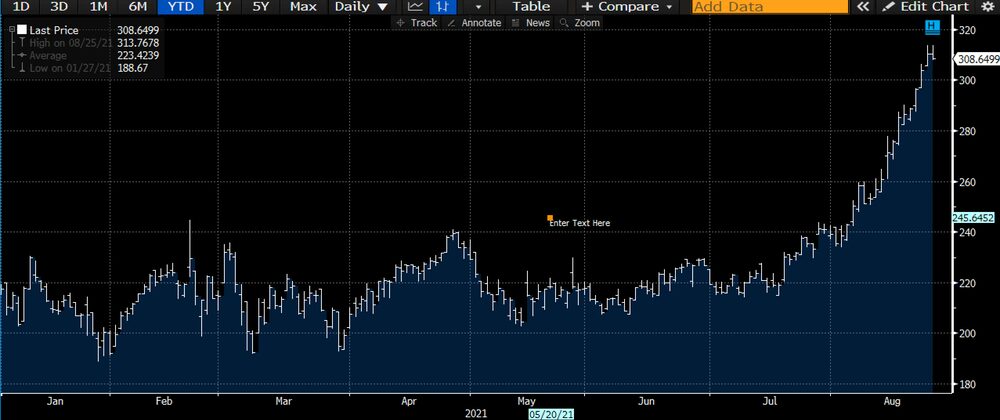Choose the Max time range

[x=302, y=7]
